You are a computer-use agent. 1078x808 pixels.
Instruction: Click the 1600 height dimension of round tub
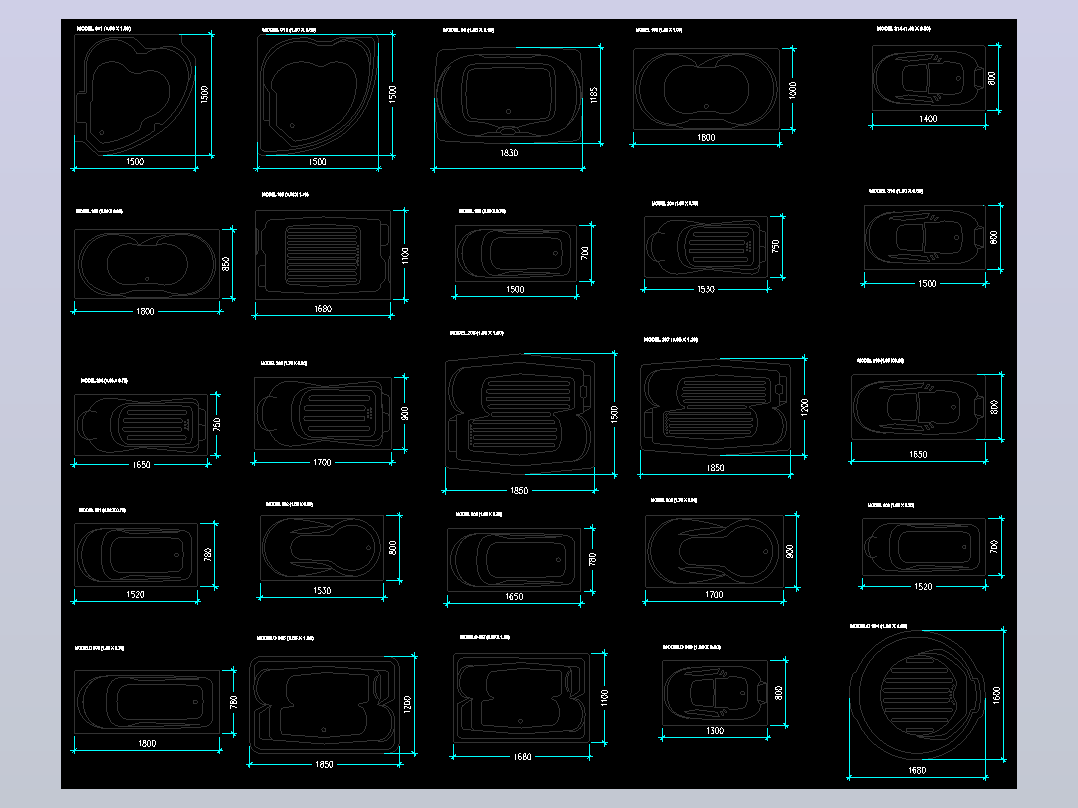click(997, 695)
